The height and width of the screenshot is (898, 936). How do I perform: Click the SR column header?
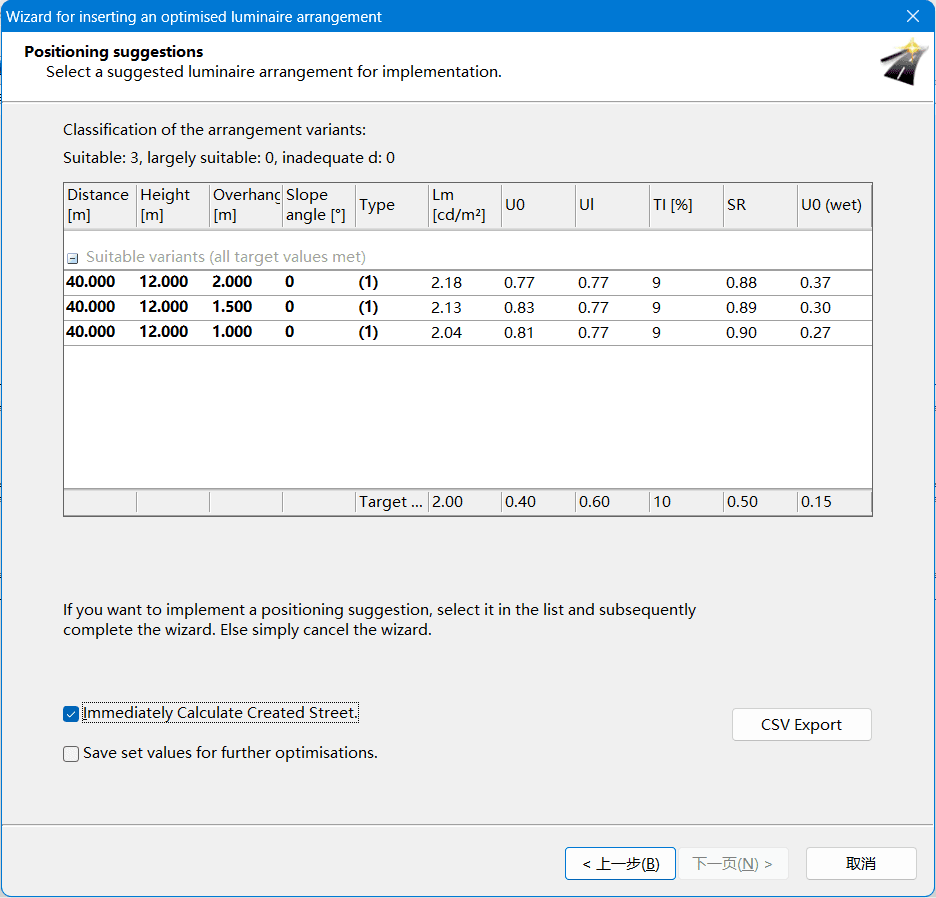tap(760, 205)
